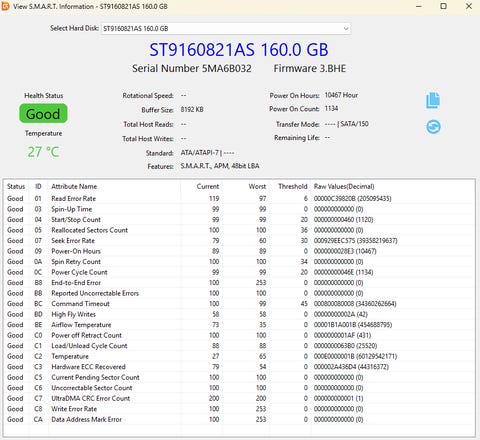Click raw value 000000000460 (1120)
This screenshot has width=480, height=440.
(343, 220)
